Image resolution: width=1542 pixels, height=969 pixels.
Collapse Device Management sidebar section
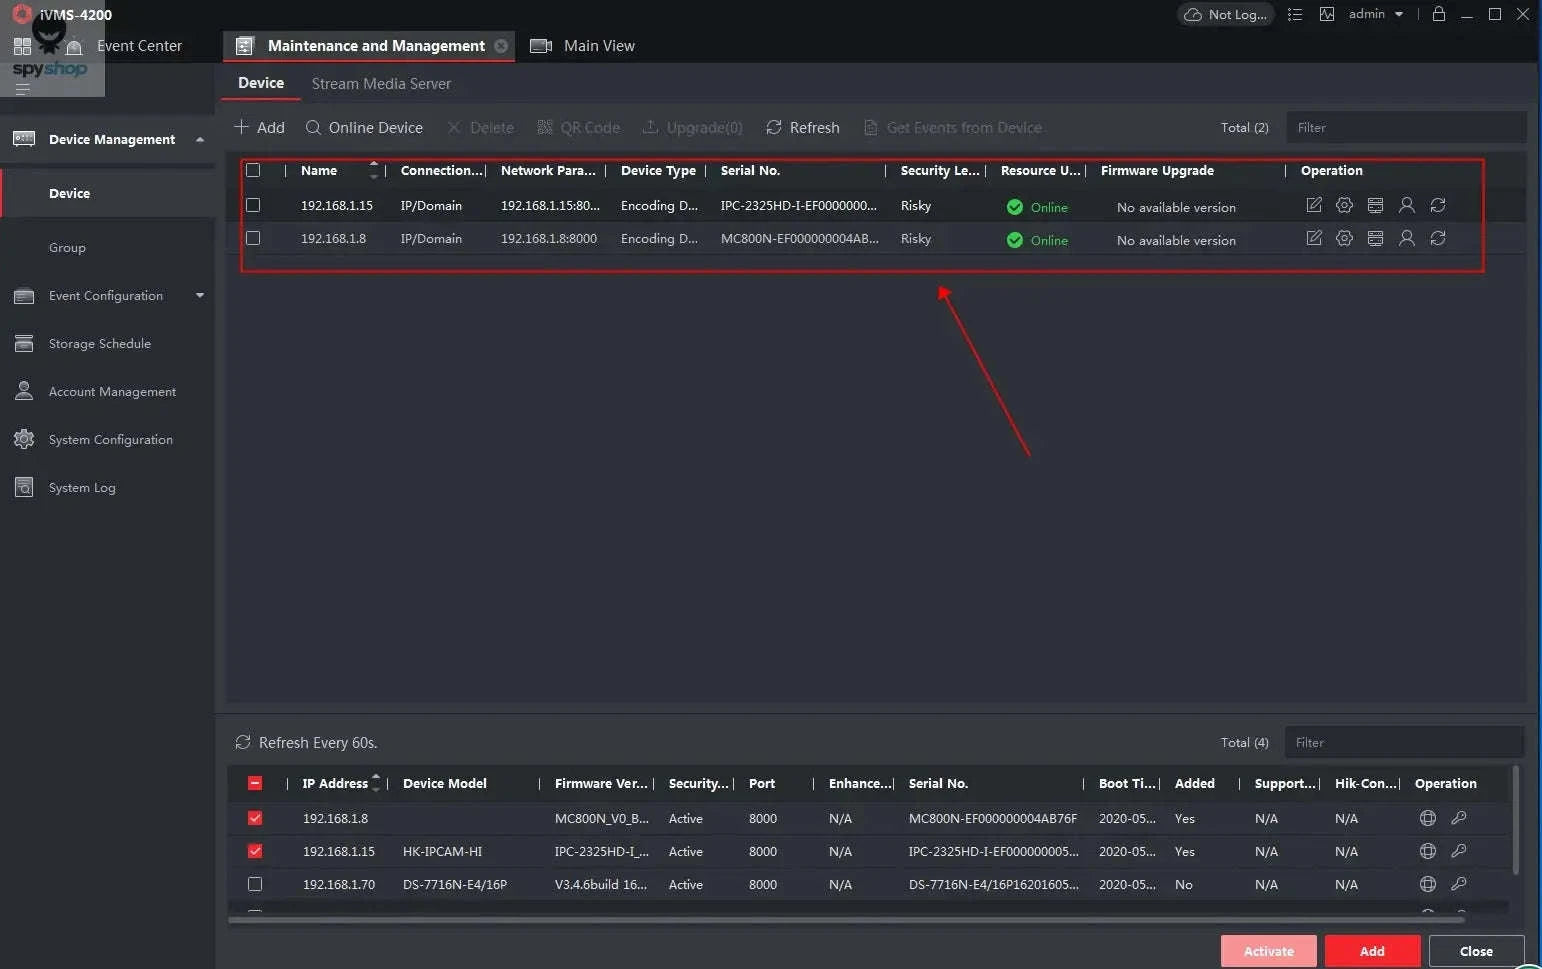(x=200, y=139)
